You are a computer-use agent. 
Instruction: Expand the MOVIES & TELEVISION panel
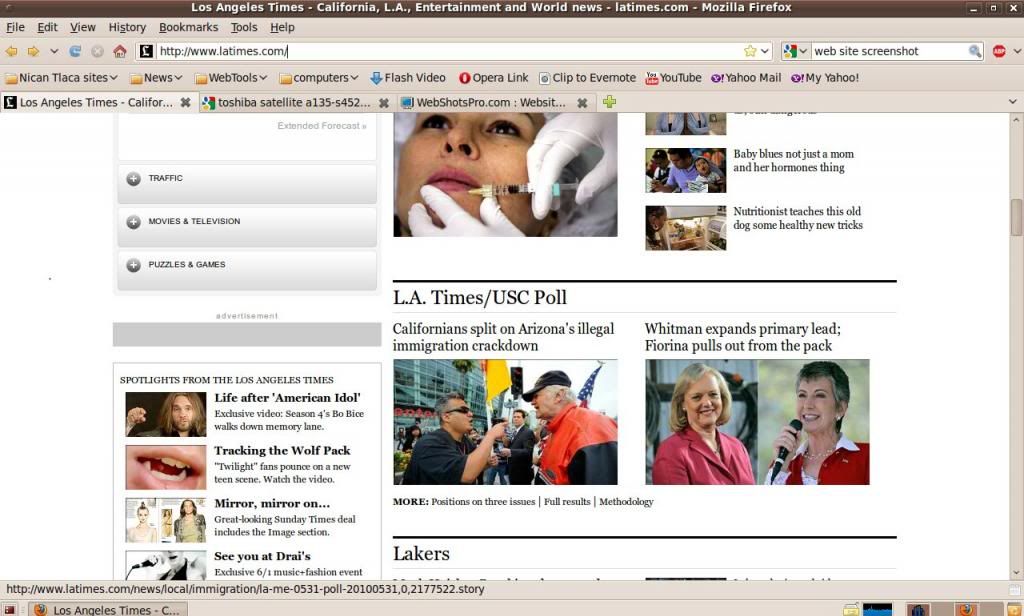(247, 227)
